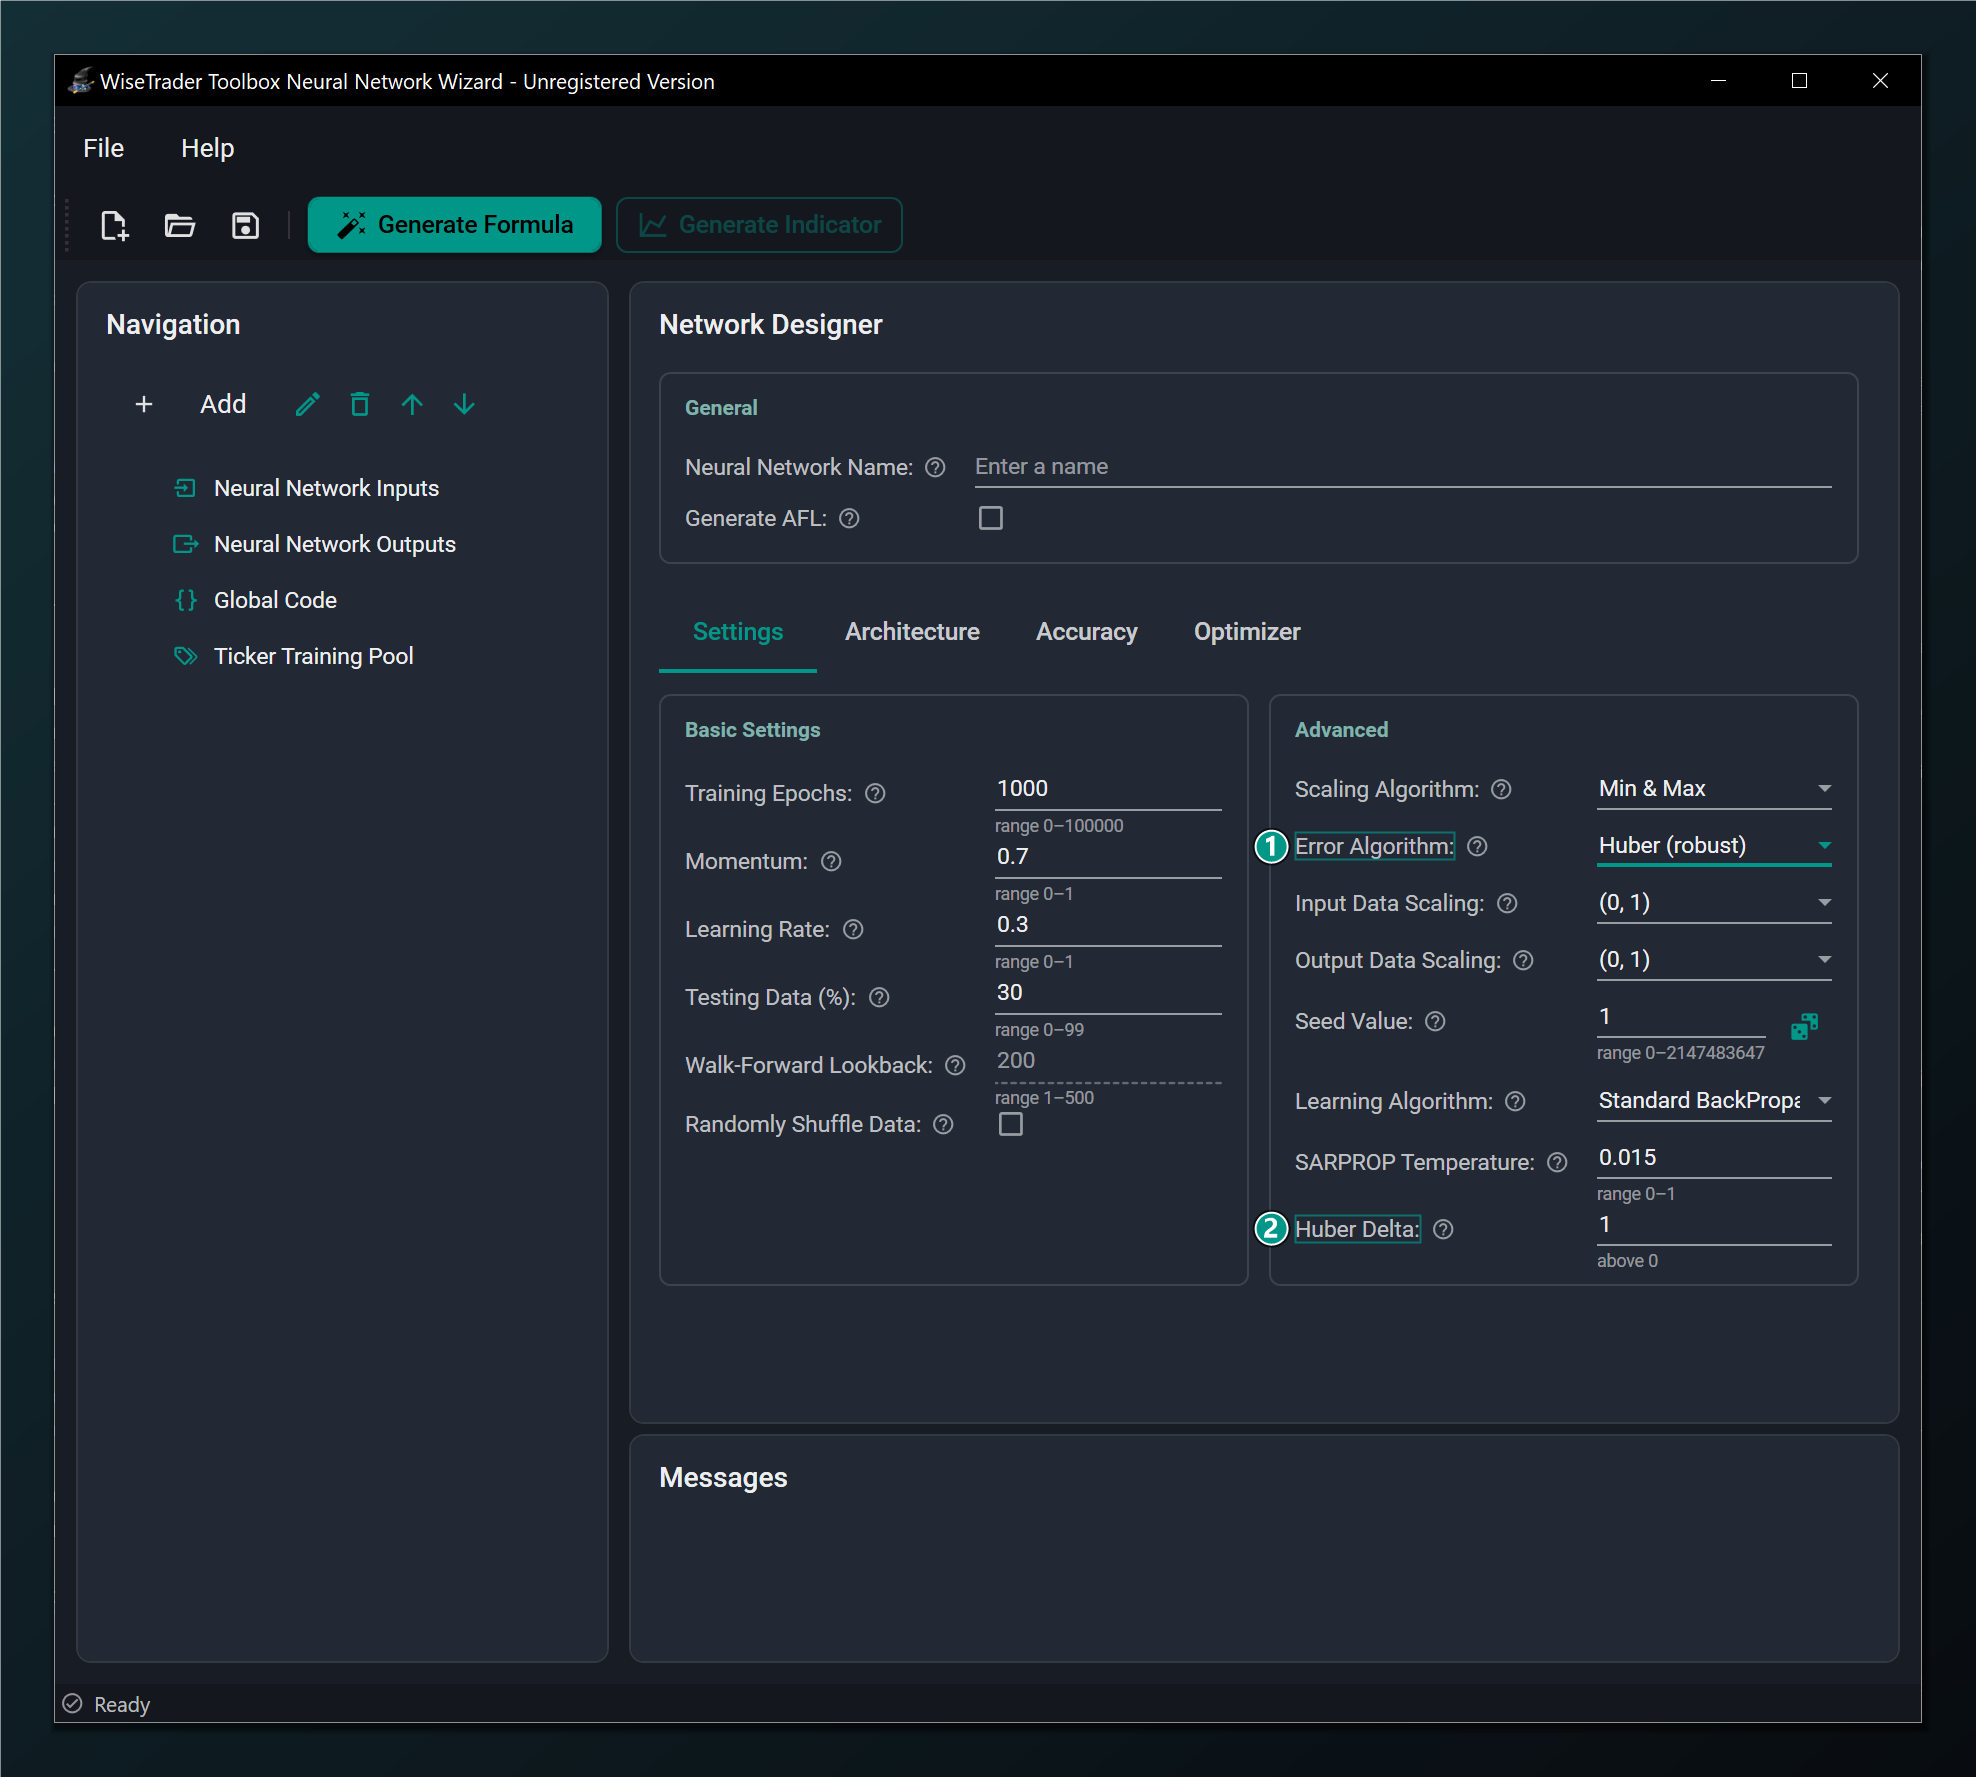Enable the Generate AFL checkbox
This screenshot has width=1976, height=1777.
click(x=991, y=518)
